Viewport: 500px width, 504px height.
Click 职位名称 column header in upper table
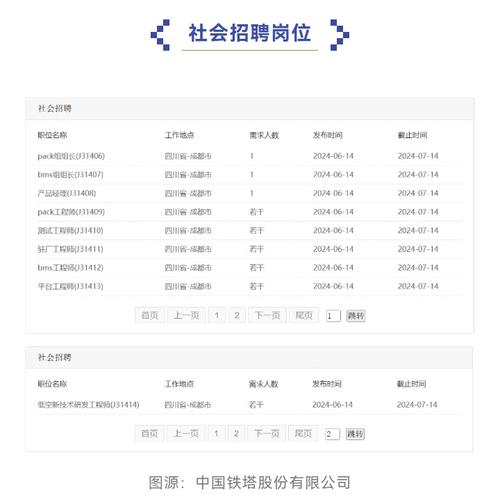(52, 135)
